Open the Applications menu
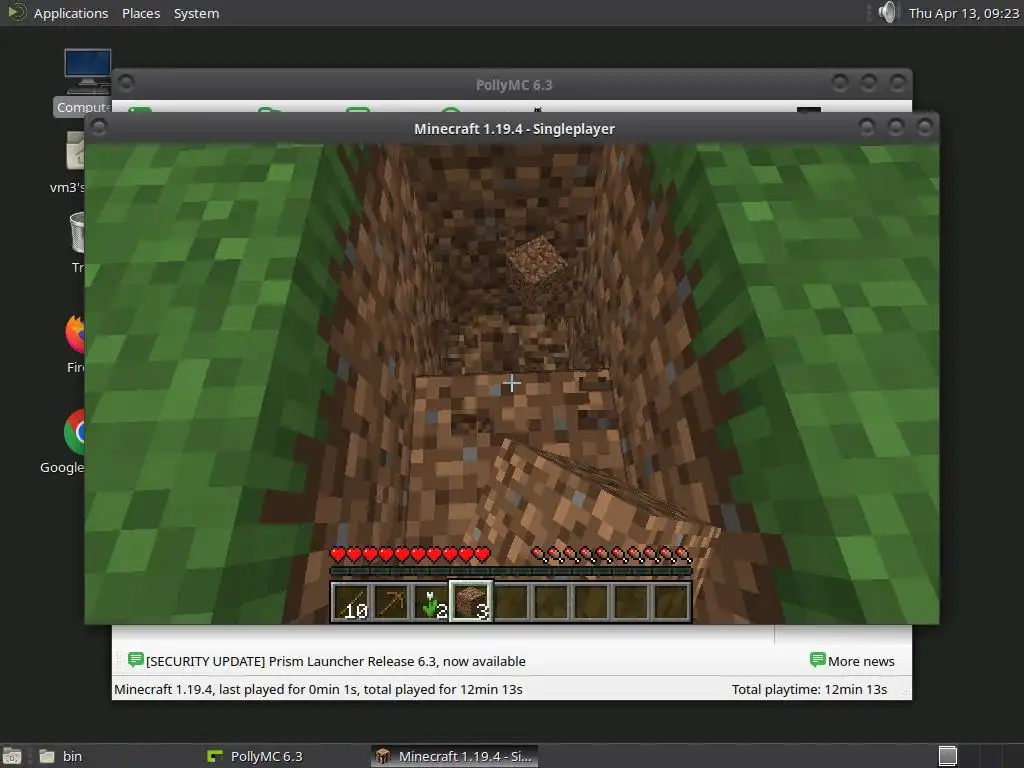1024x768 pixels. click(x=71, y=13)
